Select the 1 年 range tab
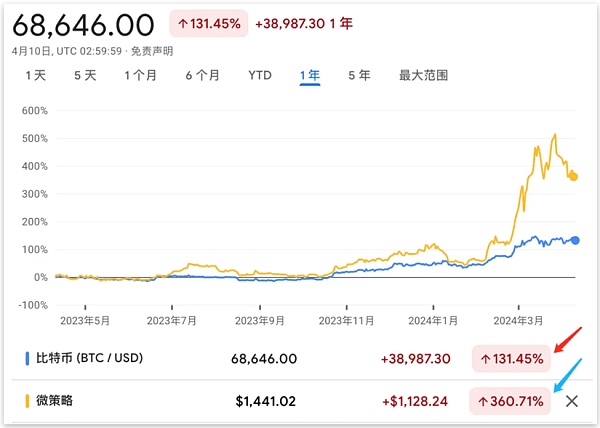Screen dimensions: 600x428 (309, 75)
